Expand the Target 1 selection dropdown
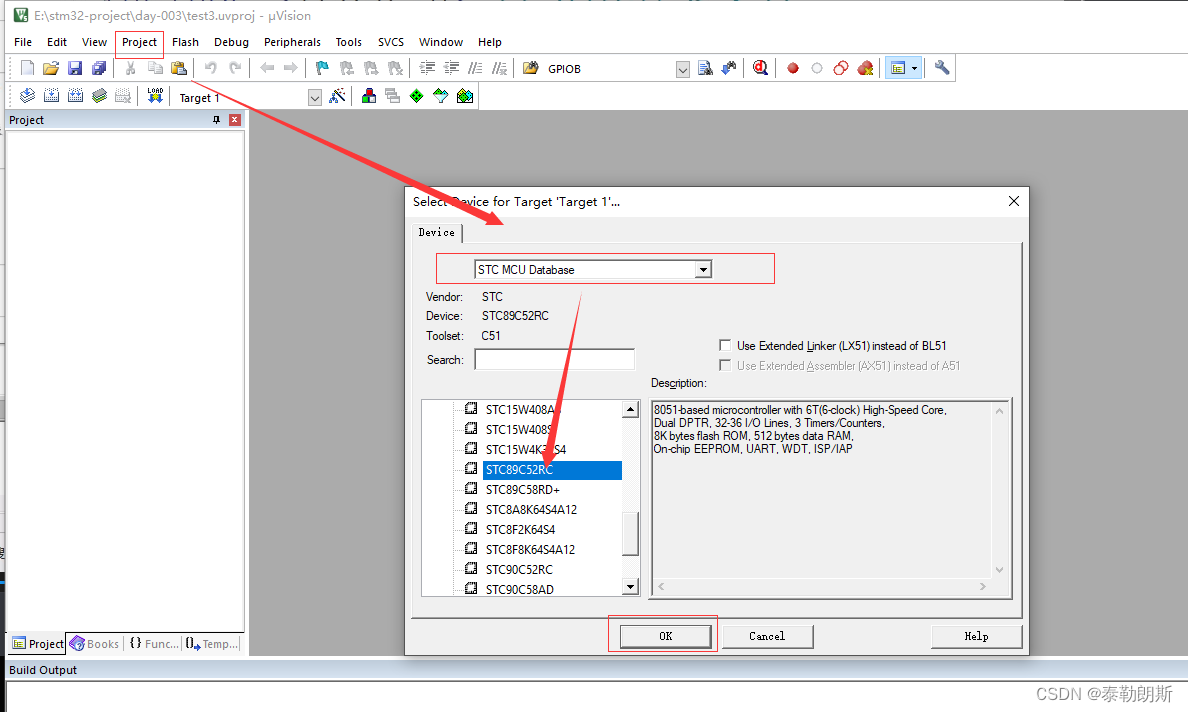The width and height of the screenshot is (1188, 712). pos(315,98)
